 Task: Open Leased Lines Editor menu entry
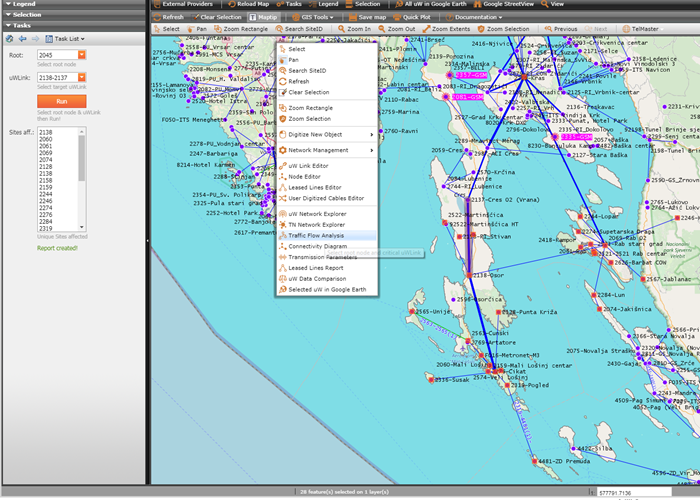[327, 188]
